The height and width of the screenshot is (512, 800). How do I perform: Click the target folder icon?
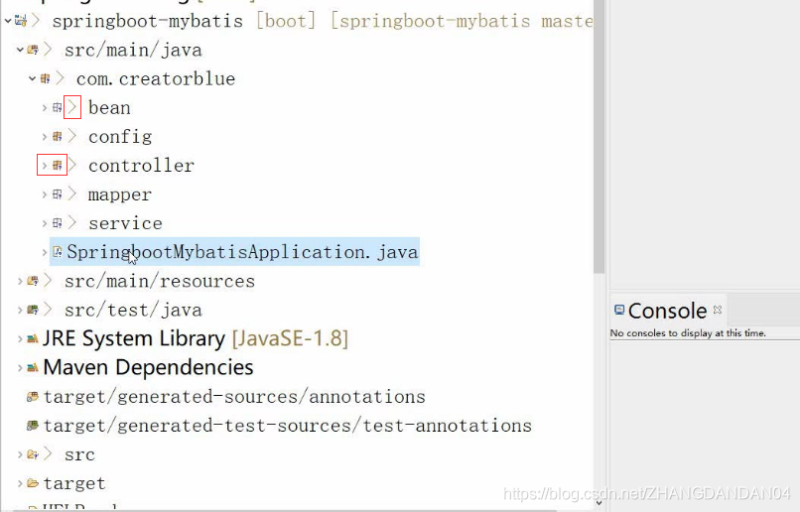click(x=33, y=484)
